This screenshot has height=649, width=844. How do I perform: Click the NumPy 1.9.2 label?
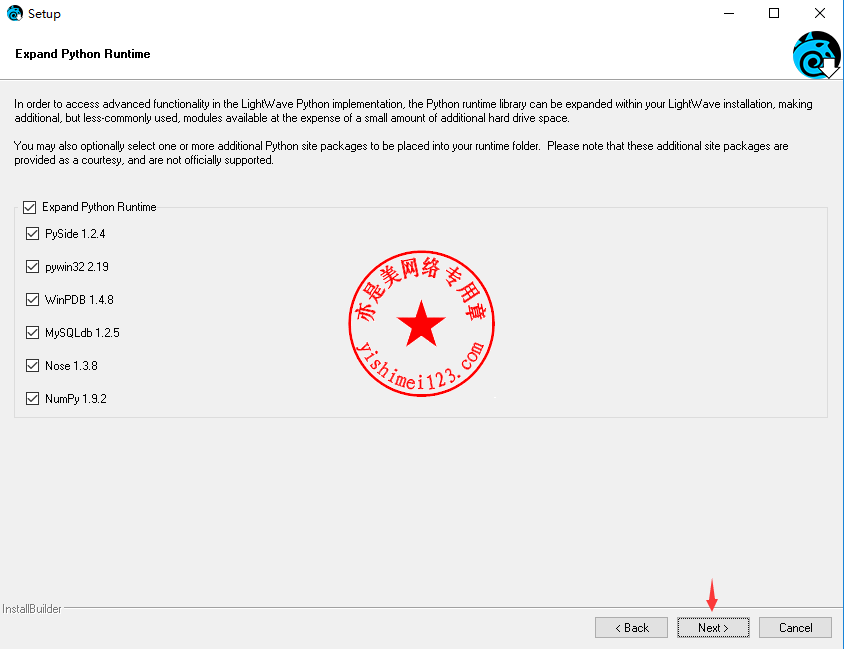point(76,399)
